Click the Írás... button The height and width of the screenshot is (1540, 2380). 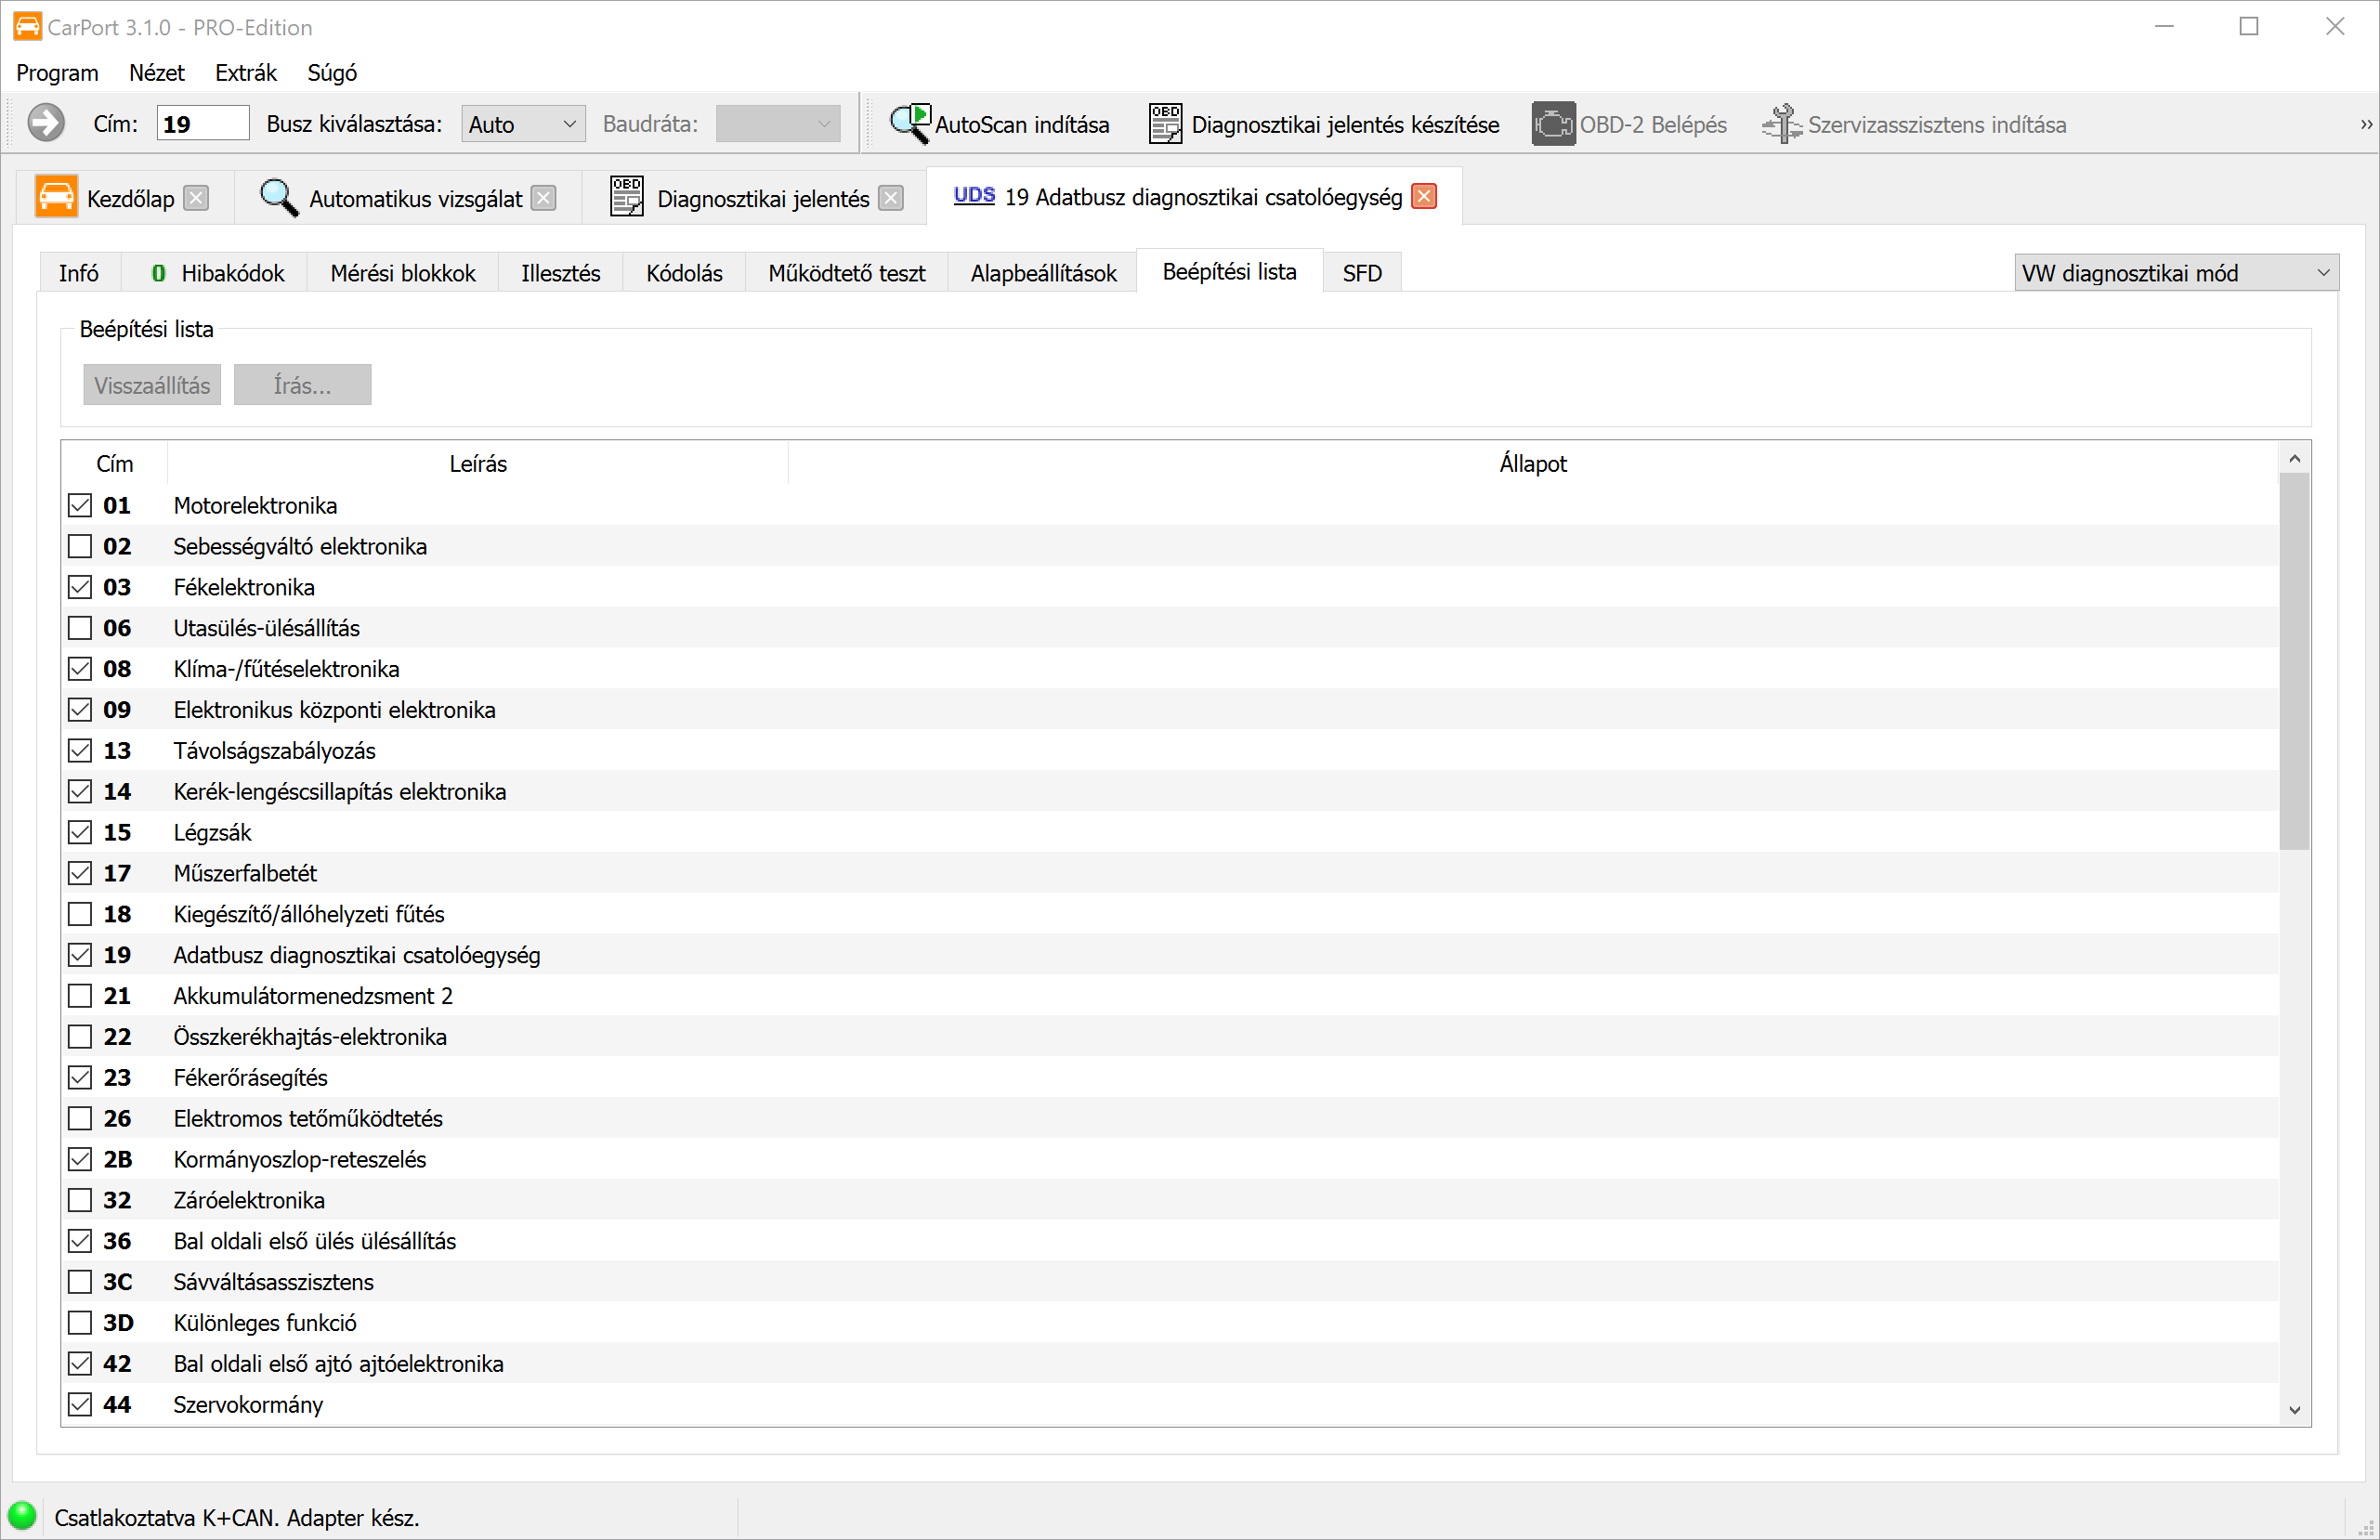point(302,385)
